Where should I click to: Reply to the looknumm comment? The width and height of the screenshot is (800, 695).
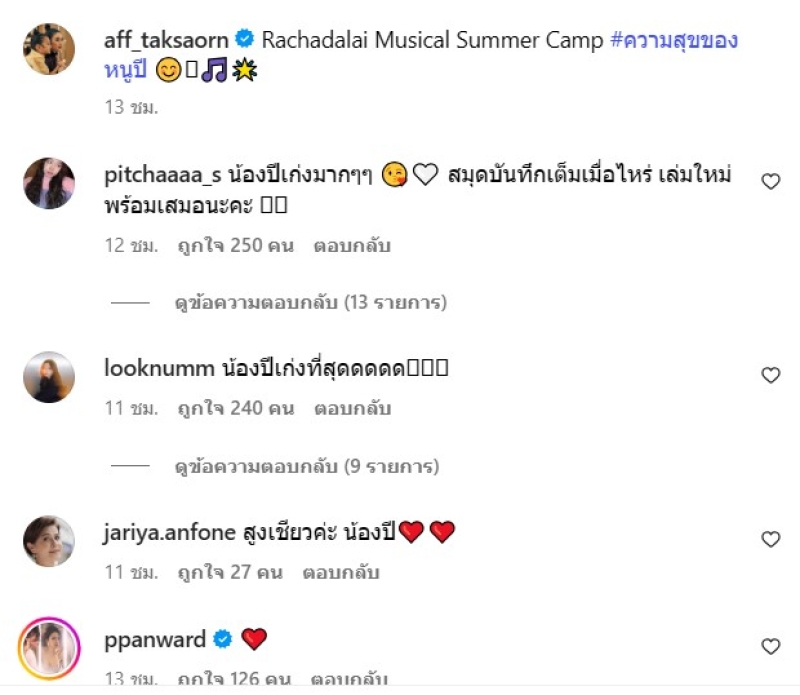click(x=353, y=408)
